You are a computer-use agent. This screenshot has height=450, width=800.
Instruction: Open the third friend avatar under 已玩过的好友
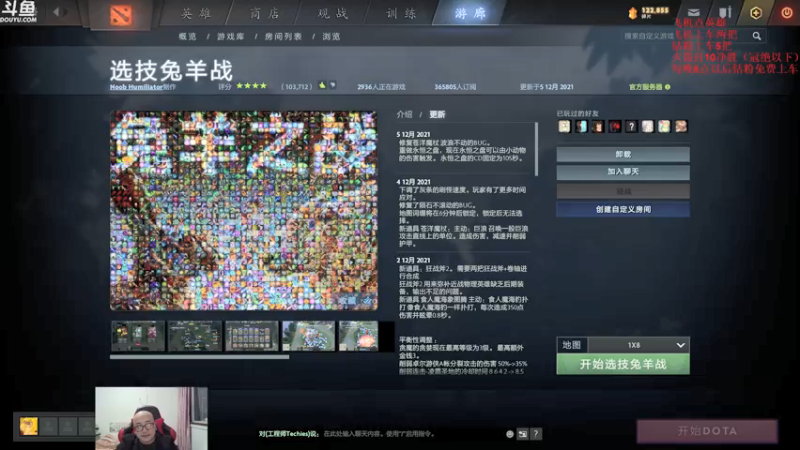coord(597,126)
